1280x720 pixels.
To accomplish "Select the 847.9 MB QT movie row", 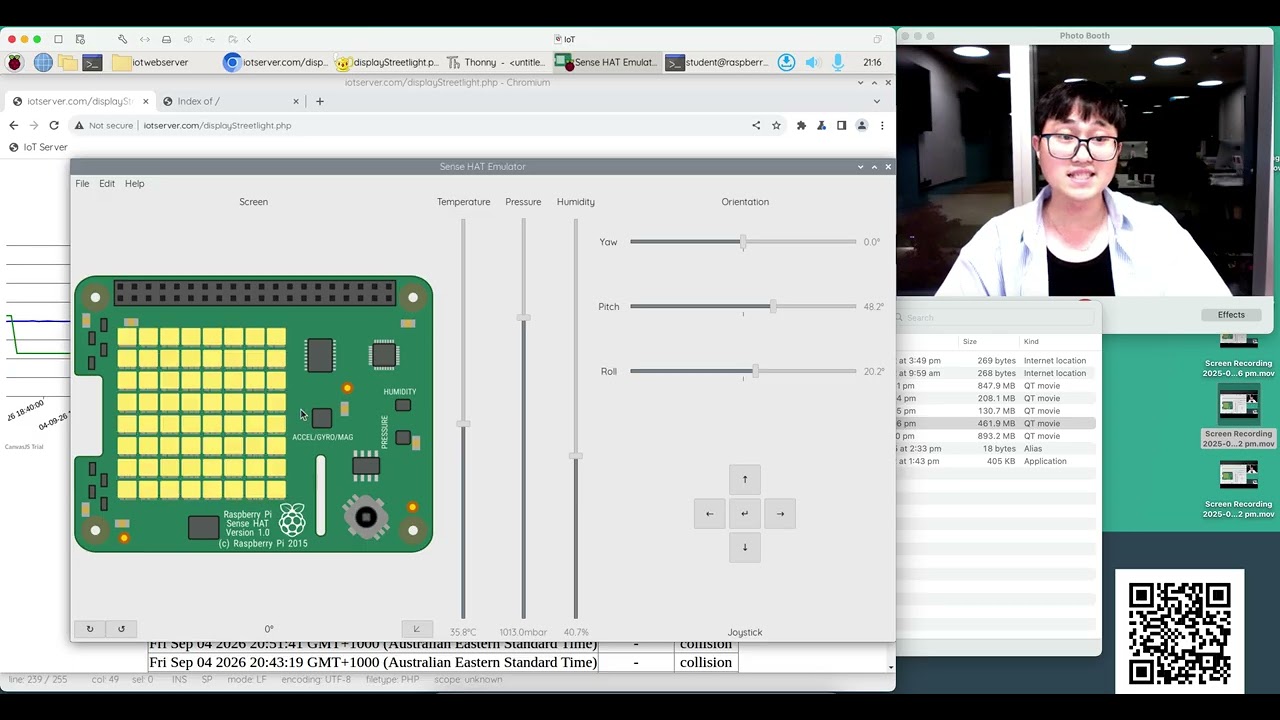I will coord(997,386).
